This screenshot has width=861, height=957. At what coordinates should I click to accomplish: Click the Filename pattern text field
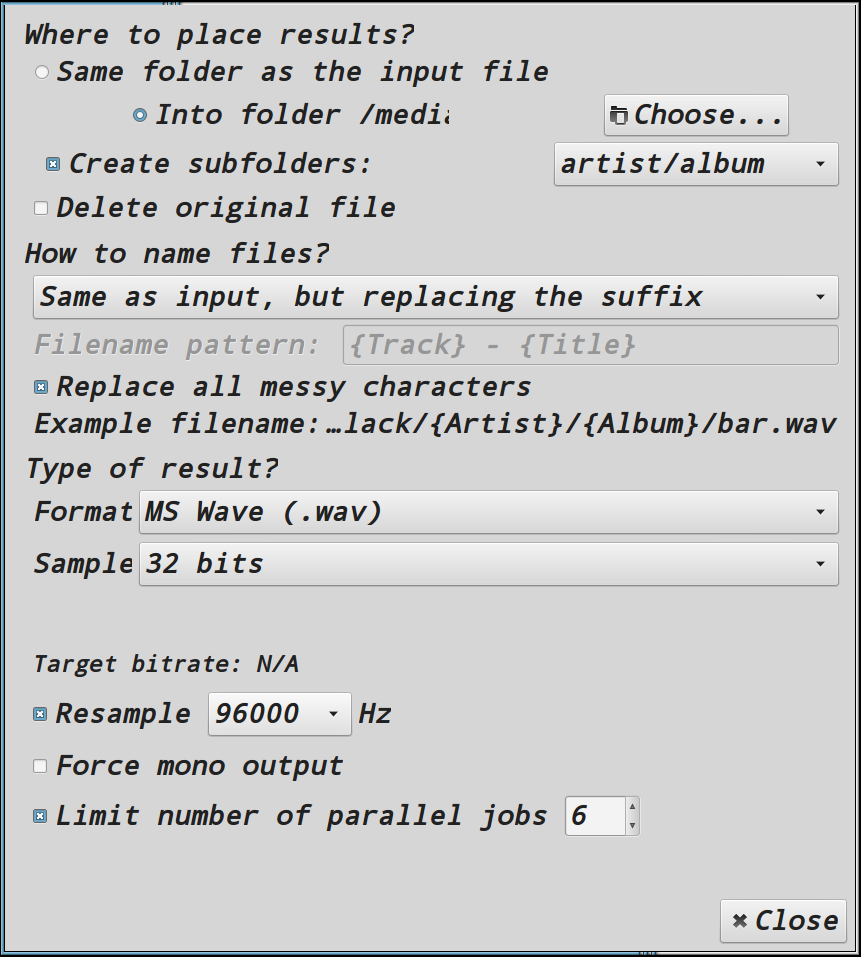point(591,345)
